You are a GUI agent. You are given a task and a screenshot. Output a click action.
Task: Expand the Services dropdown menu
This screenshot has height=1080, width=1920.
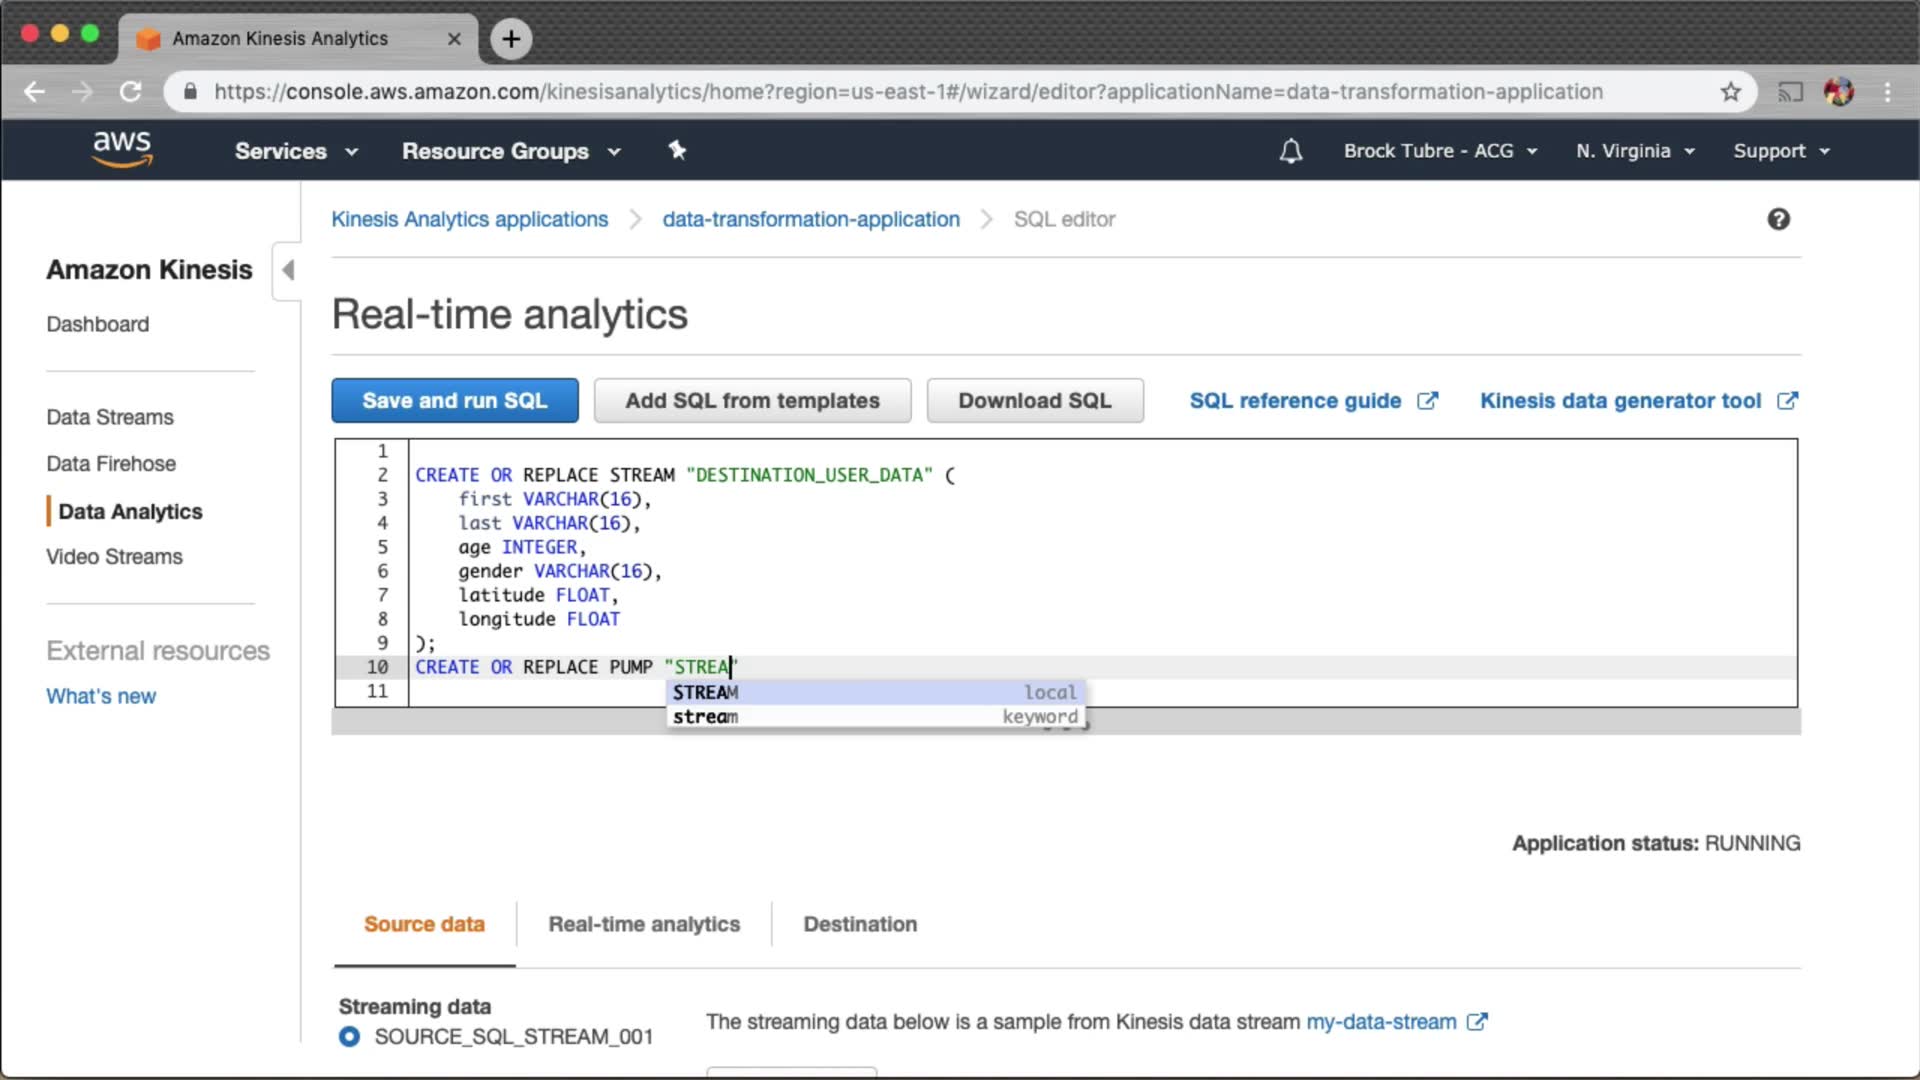296,151
